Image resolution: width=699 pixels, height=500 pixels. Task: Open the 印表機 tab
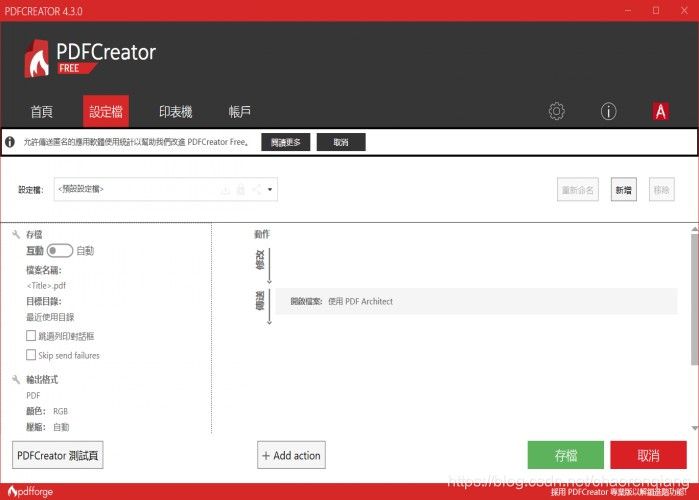(175, 111)
